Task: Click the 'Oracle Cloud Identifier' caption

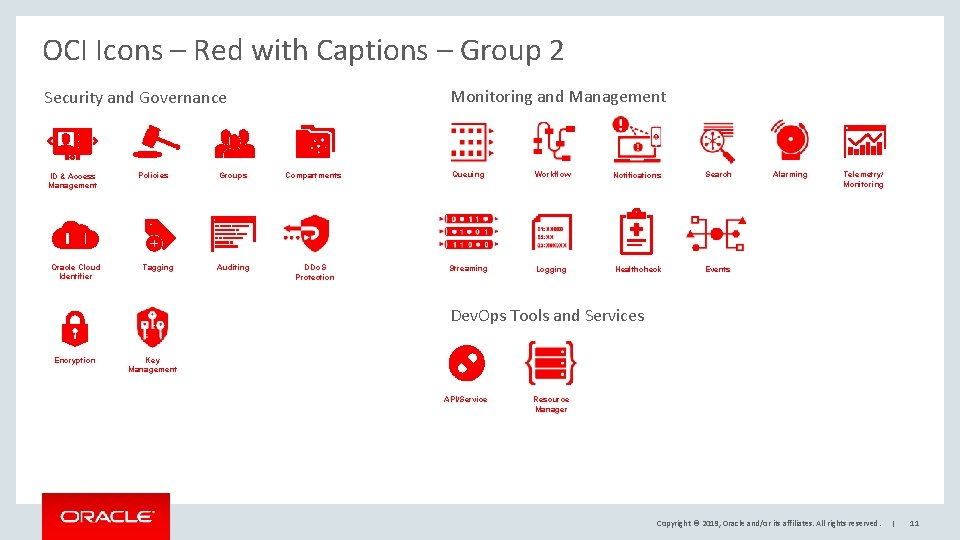Action: [x=76, y=272]
